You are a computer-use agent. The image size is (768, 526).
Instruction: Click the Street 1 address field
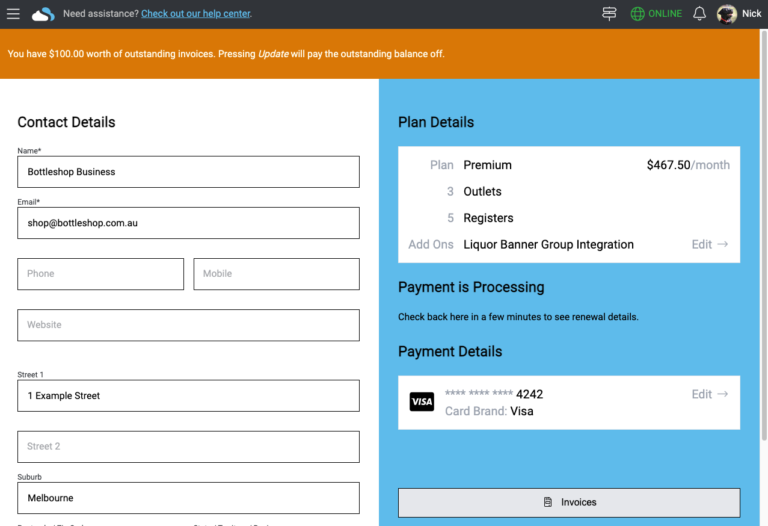pos(188,396)
